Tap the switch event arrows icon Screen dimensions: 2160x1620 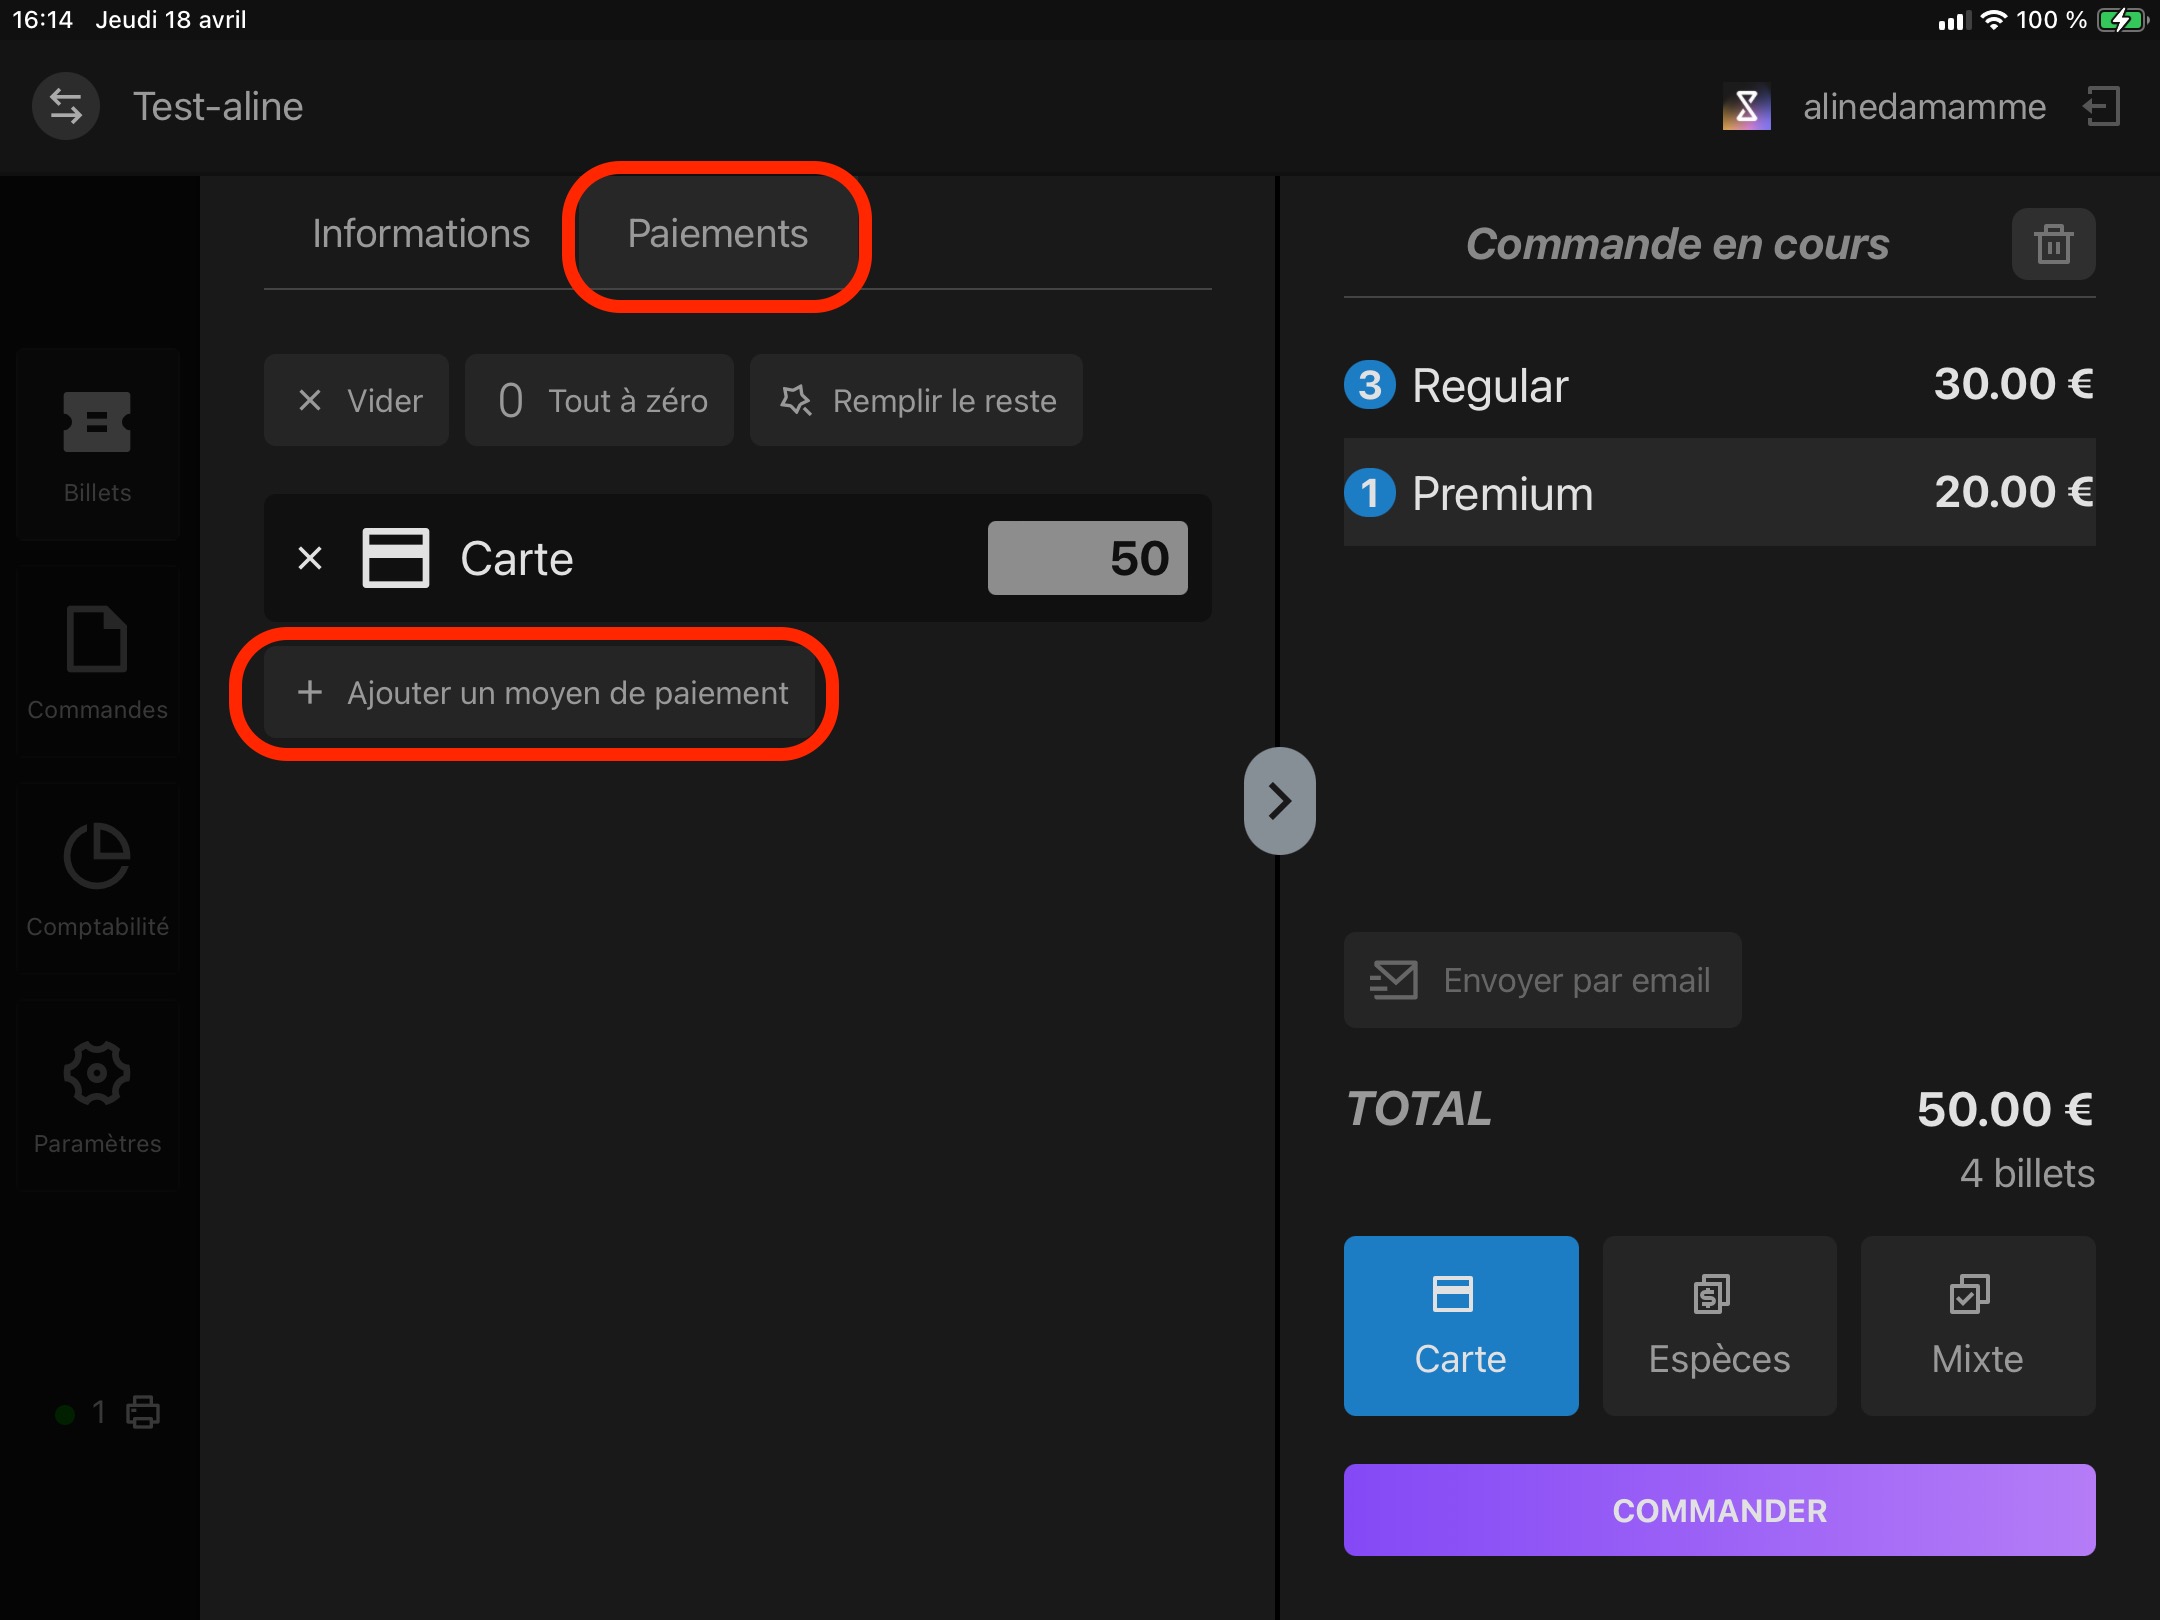(66, 106)
